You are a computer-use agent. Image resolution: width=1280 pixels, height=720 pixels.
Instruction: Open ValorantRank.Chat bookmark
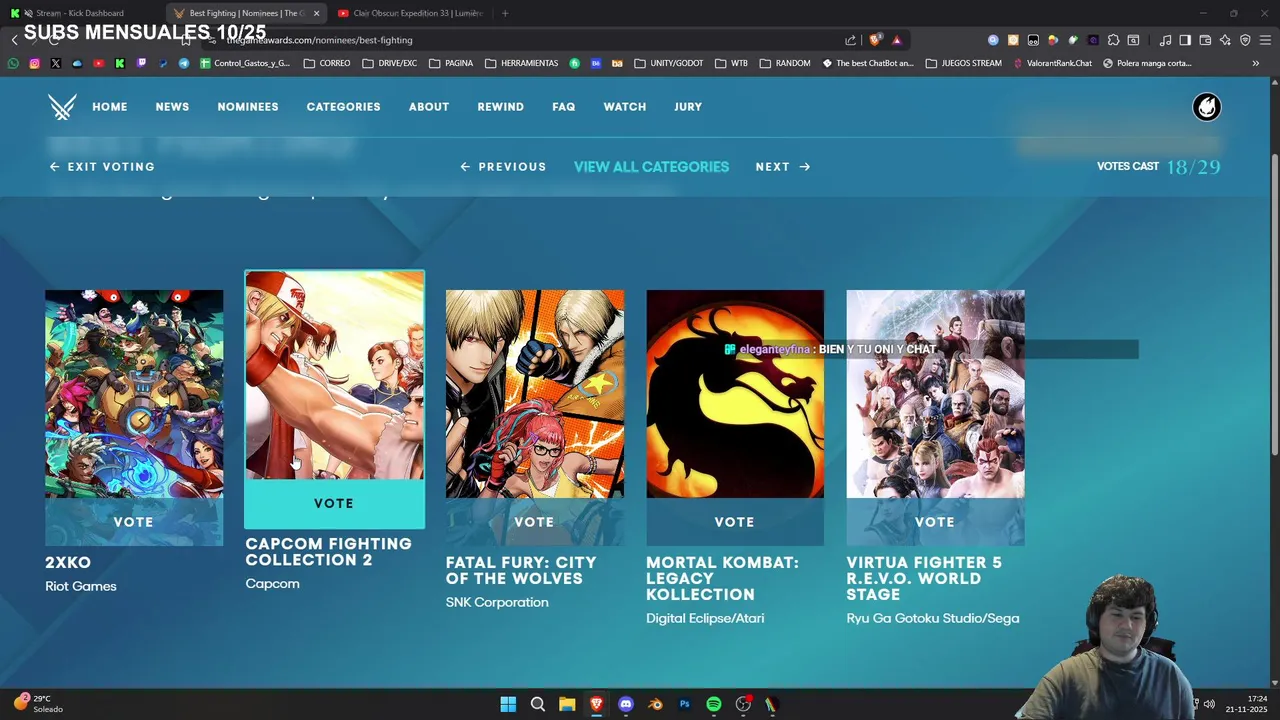(1052, 63)
